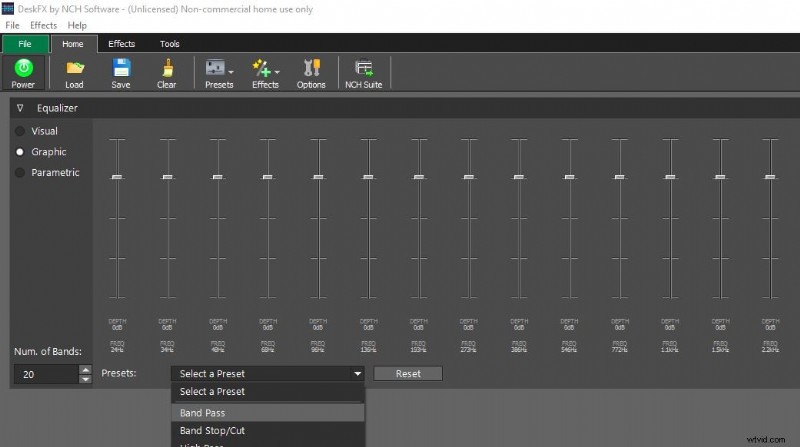Click the Clear brush icon
Image resolution: width=800 pixels, height=447 pixels.
167,68
